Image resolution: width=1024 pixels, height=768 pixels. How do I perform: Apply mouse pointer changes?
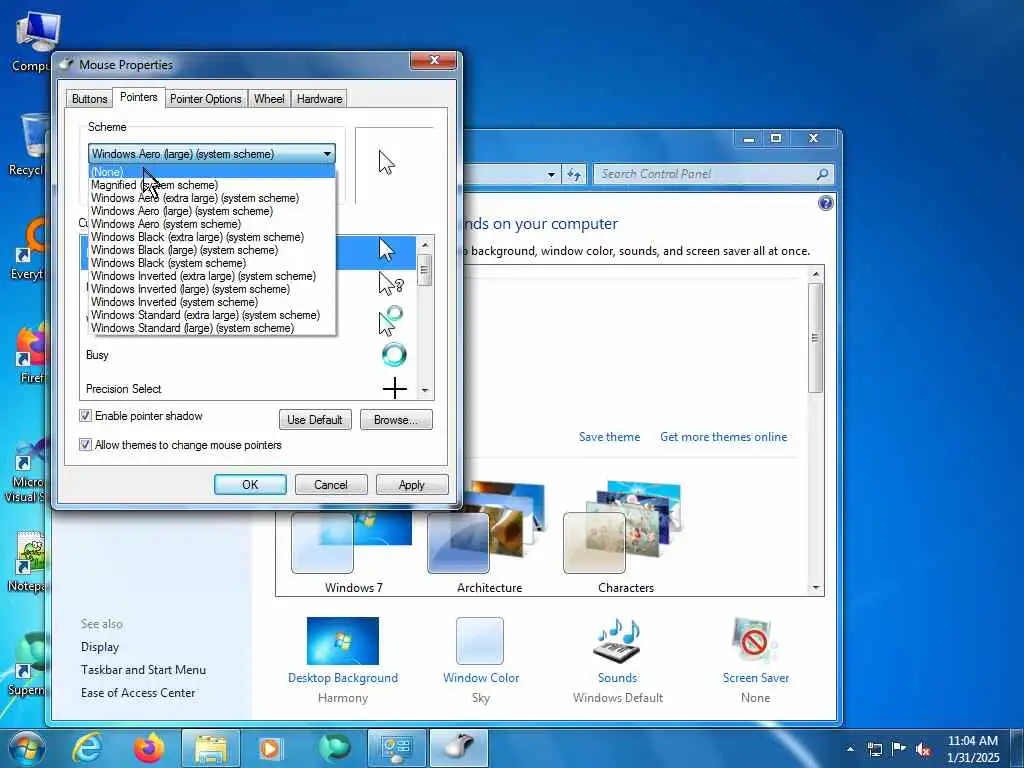(411, 485)
